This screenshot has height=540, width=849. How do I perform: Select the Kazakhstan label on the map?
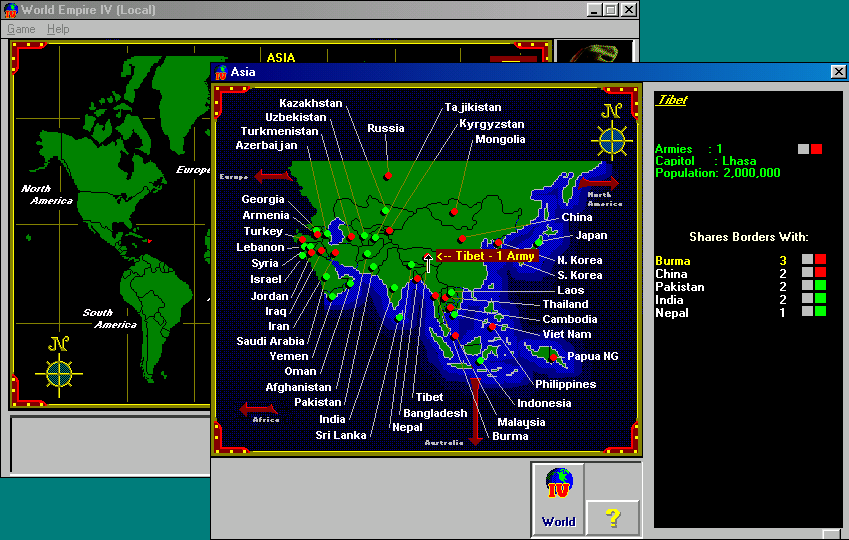click(x=311, y=103)
